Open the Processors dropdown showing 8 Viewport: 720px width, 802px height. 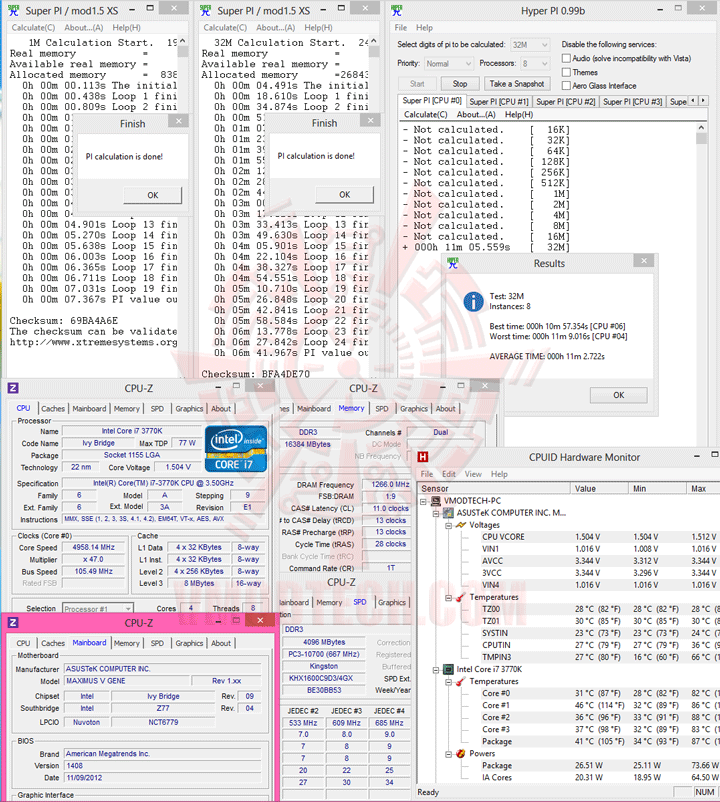pyautogui.click(x=535, y=63)
